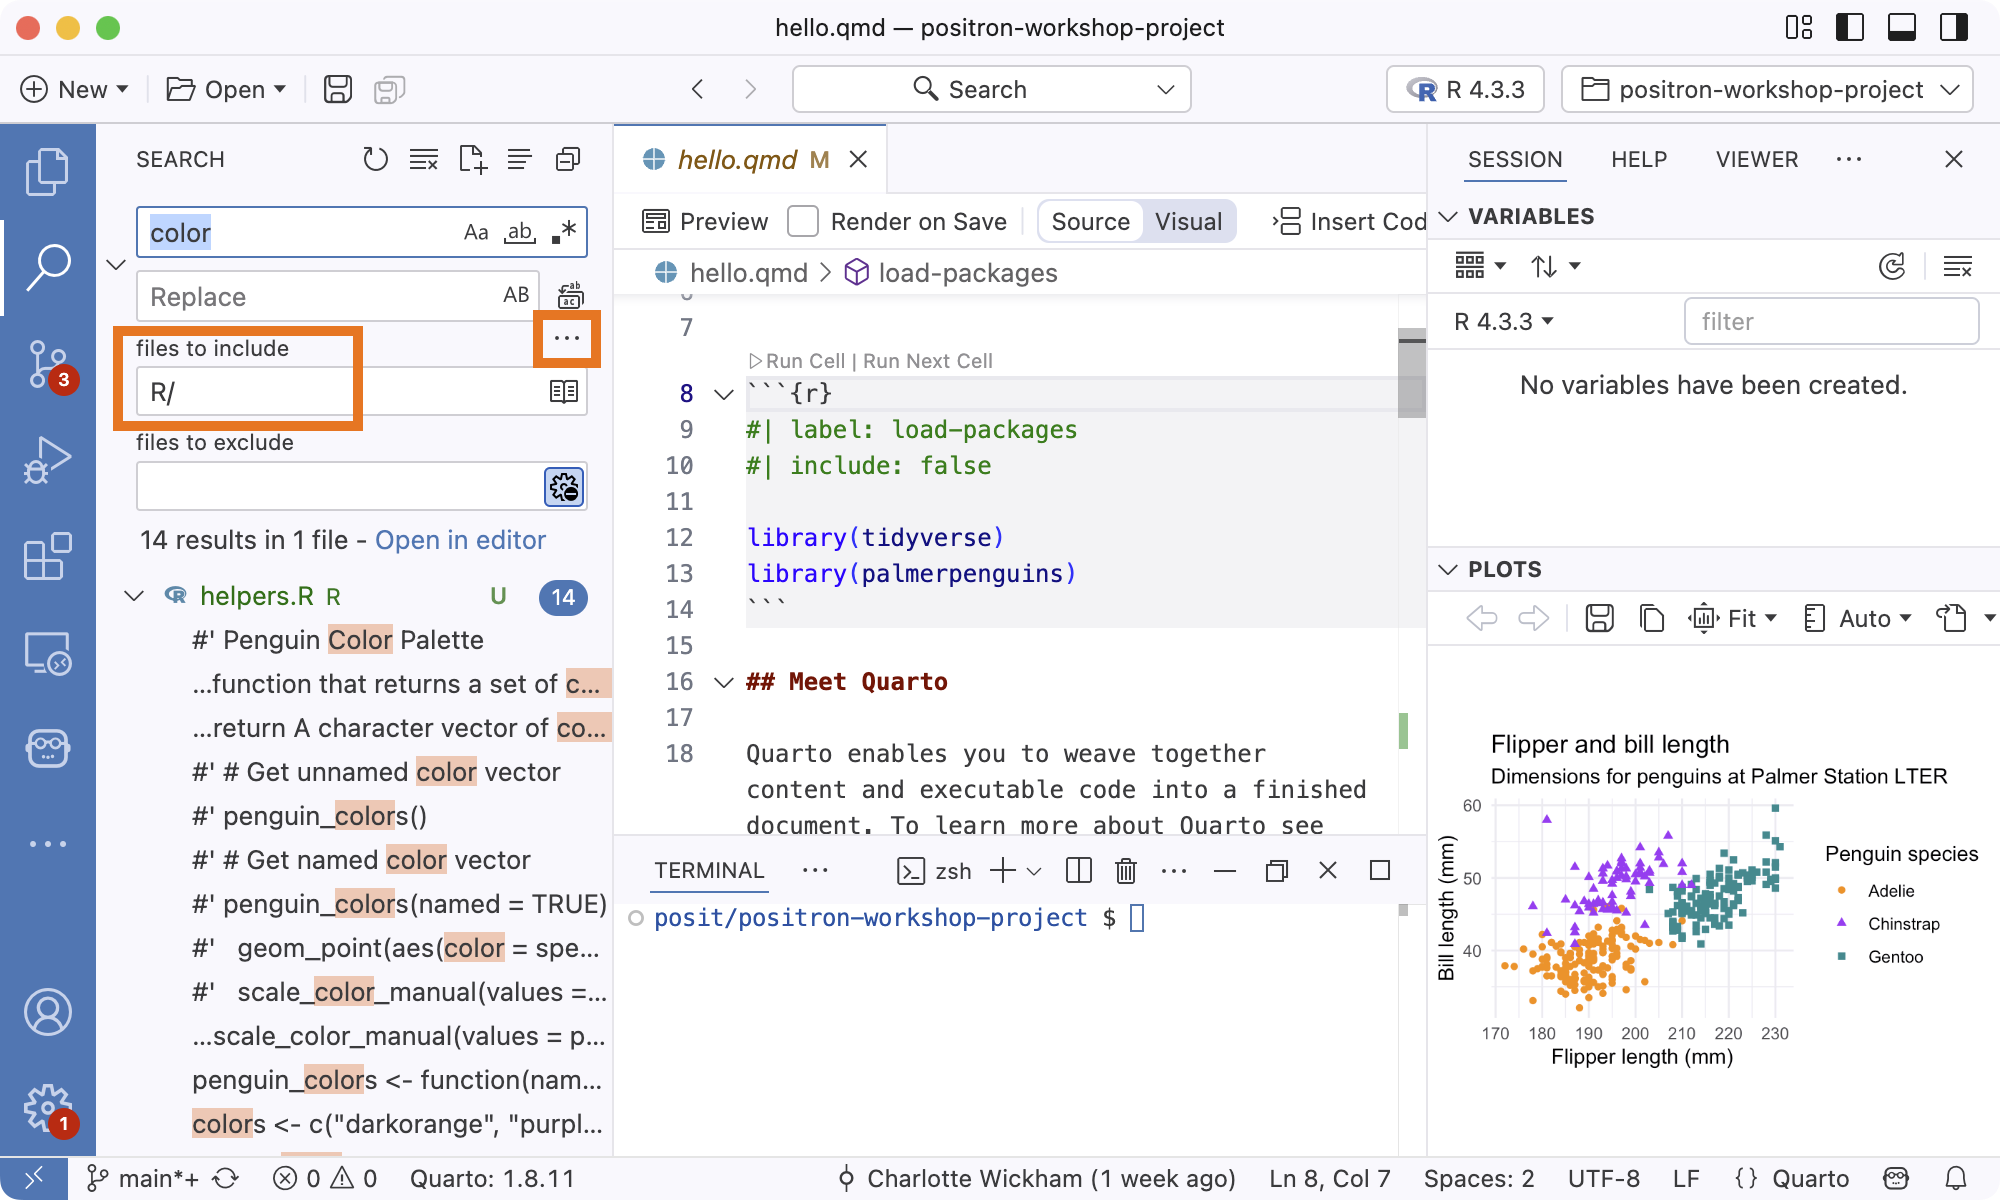Screen dimensions: 2000x1200
Task: Open the Run and Debug view
Action: coord(47,460)
